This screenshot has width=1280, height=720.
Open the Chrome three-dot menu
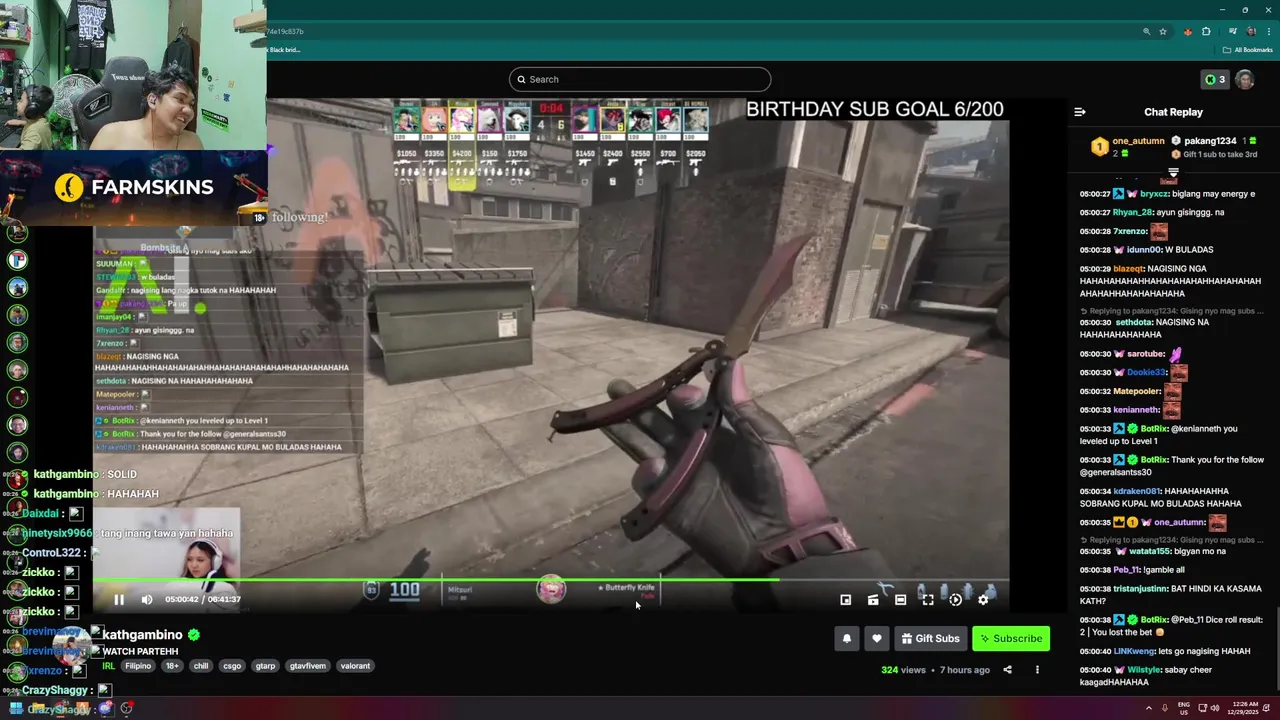pos(1269,32)
